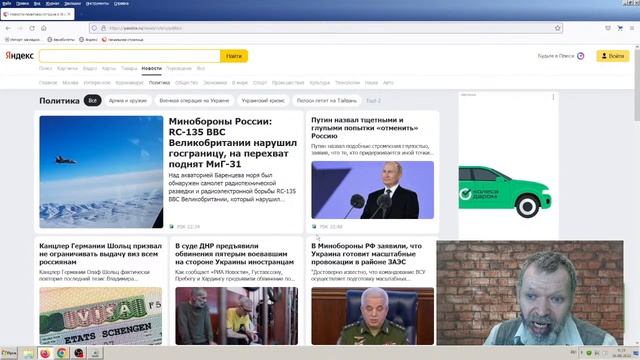
Task: Open the Путин назвал тщетными headline
Action: [364, 128]
